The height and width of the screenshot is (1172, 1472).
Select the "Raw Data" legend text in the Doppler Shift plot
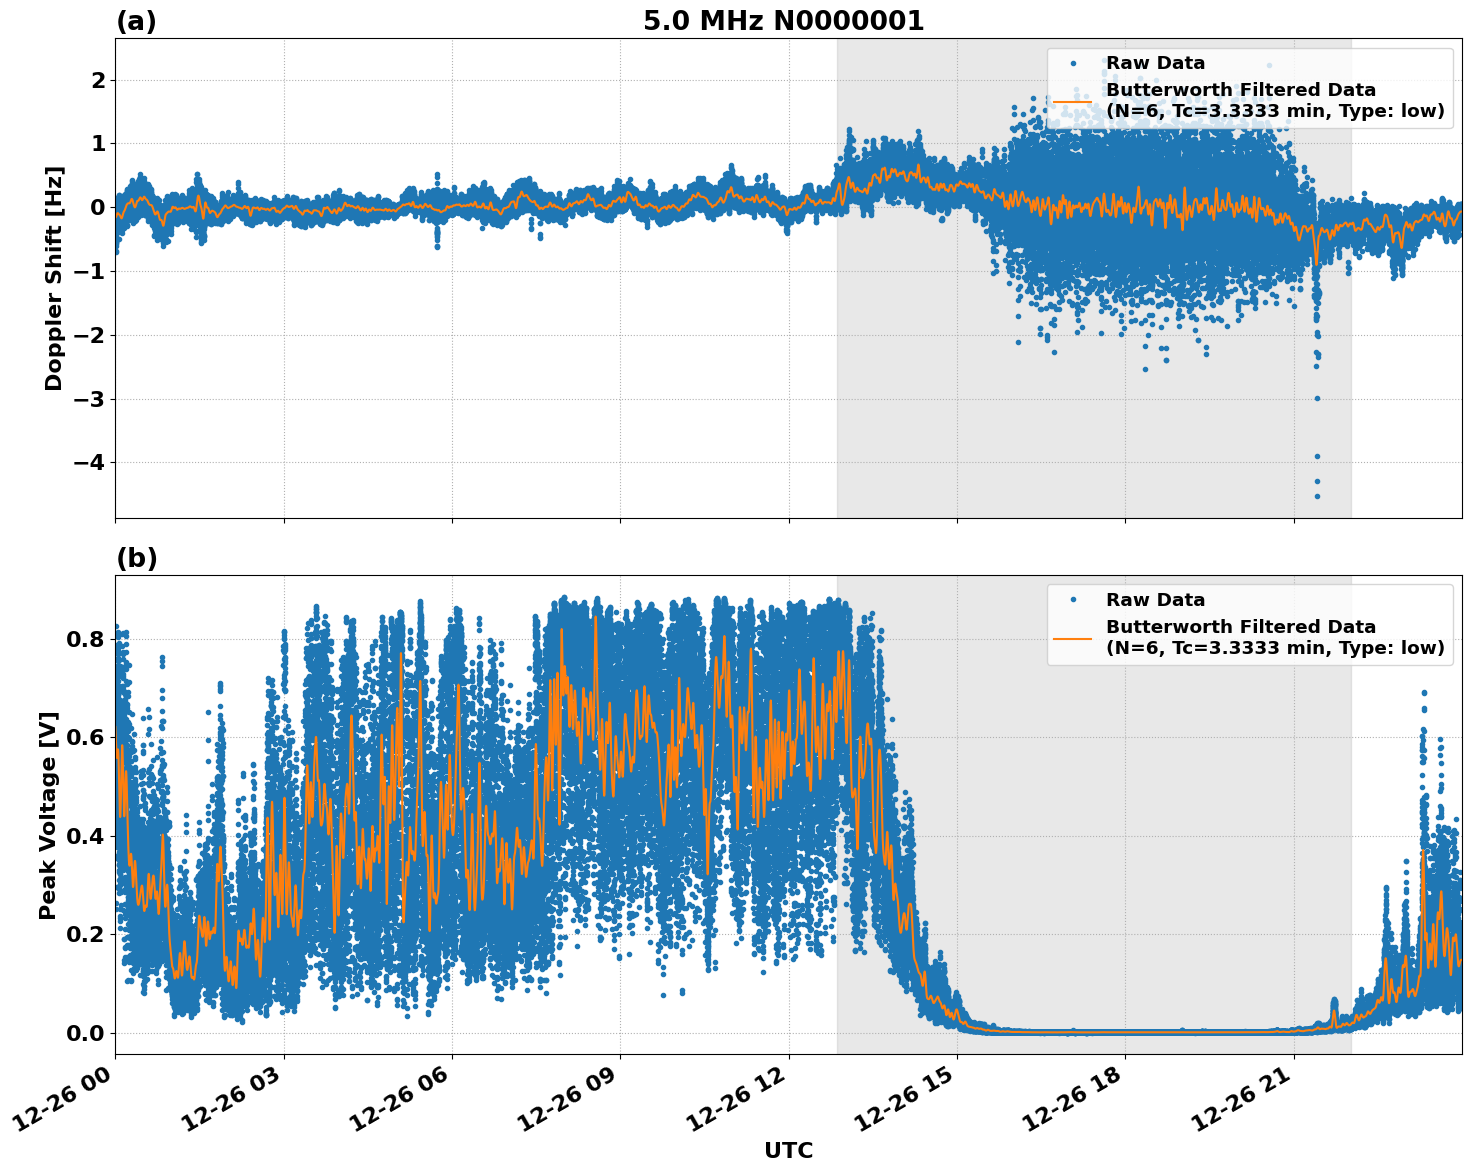pyautogui.click(x=1155, y=63)
